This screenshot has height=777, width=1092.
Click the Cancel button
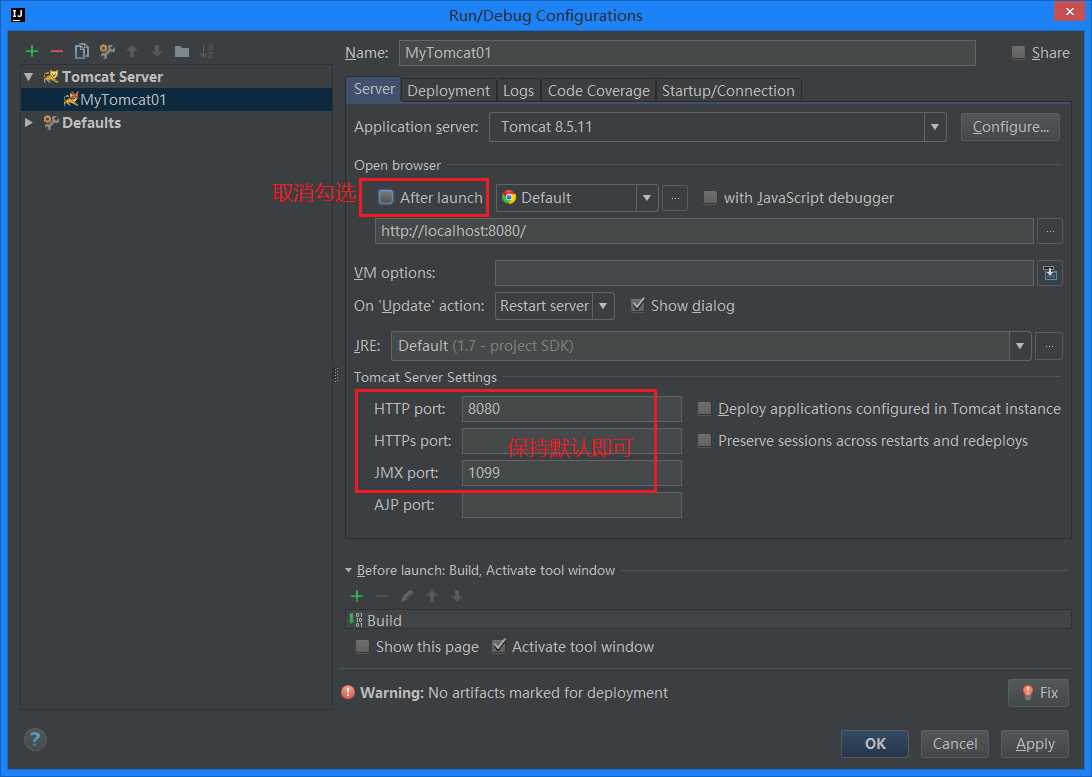coord(955,744)
